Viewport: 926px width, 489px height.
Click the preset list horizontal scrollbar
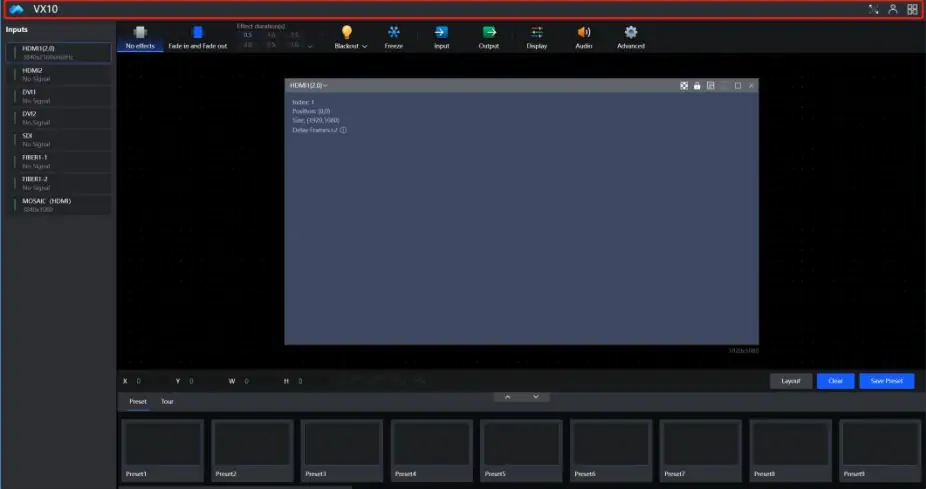point(235,487)
